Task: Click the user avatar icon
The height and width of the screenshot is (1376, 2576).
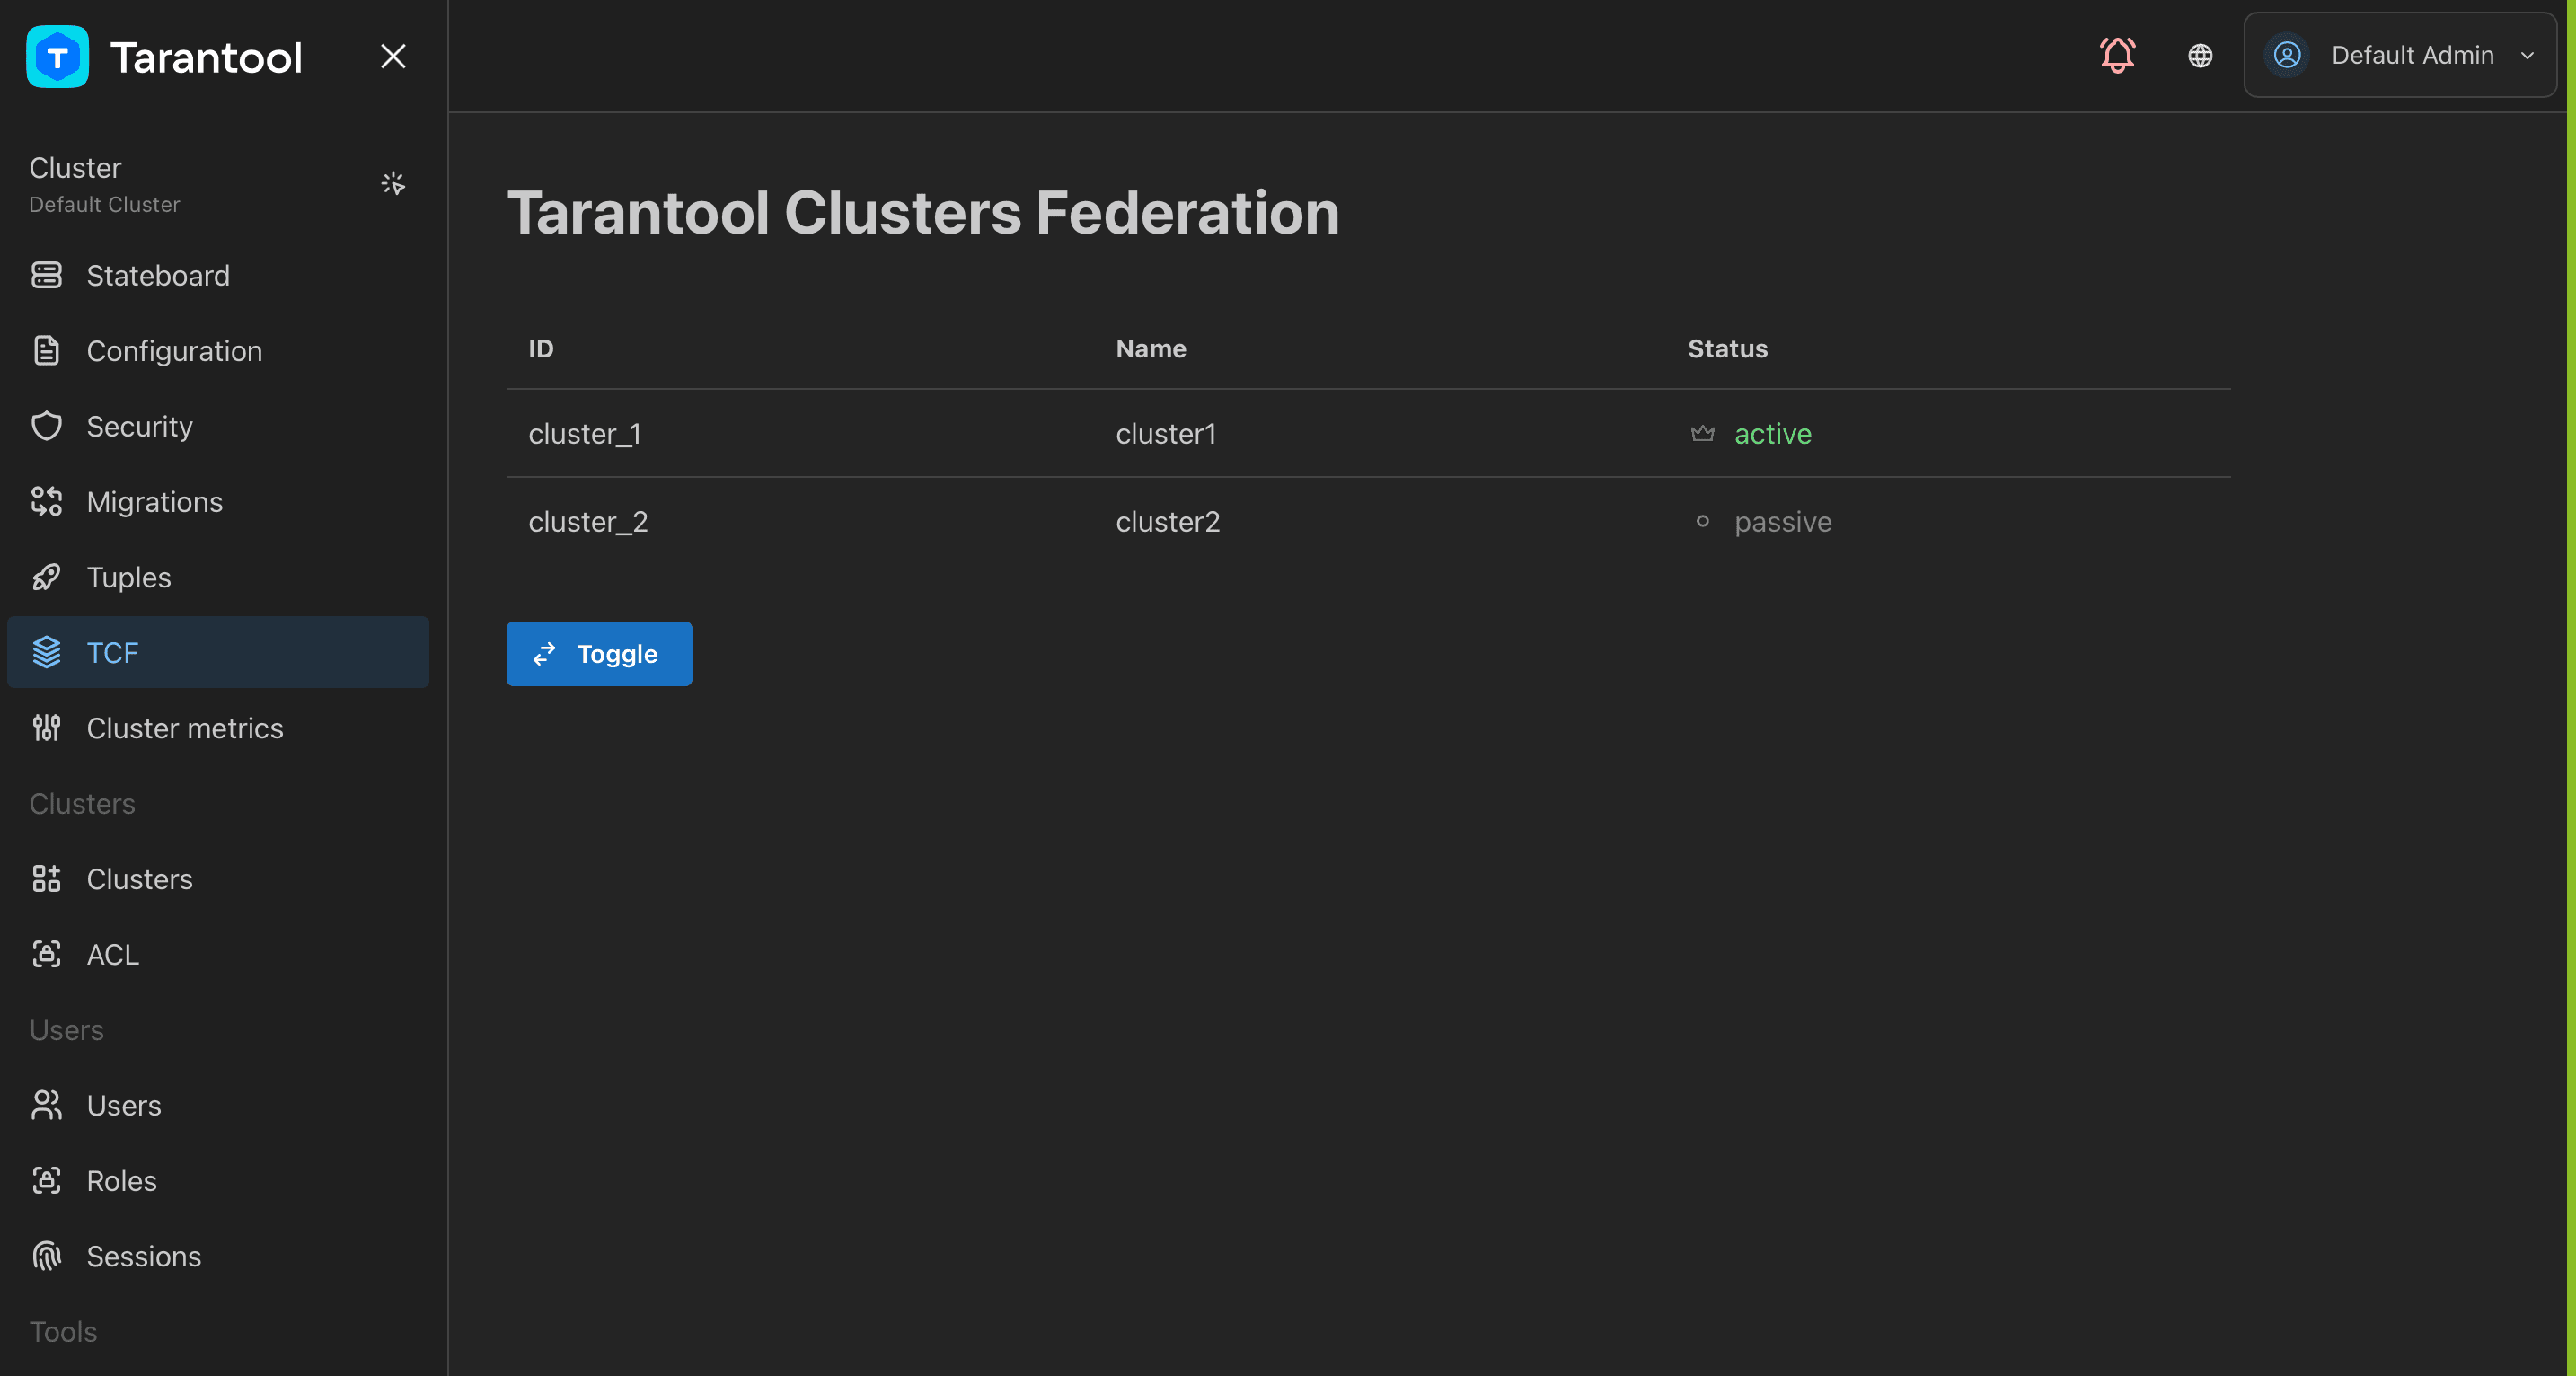Action: click(x=2287, y=55)
